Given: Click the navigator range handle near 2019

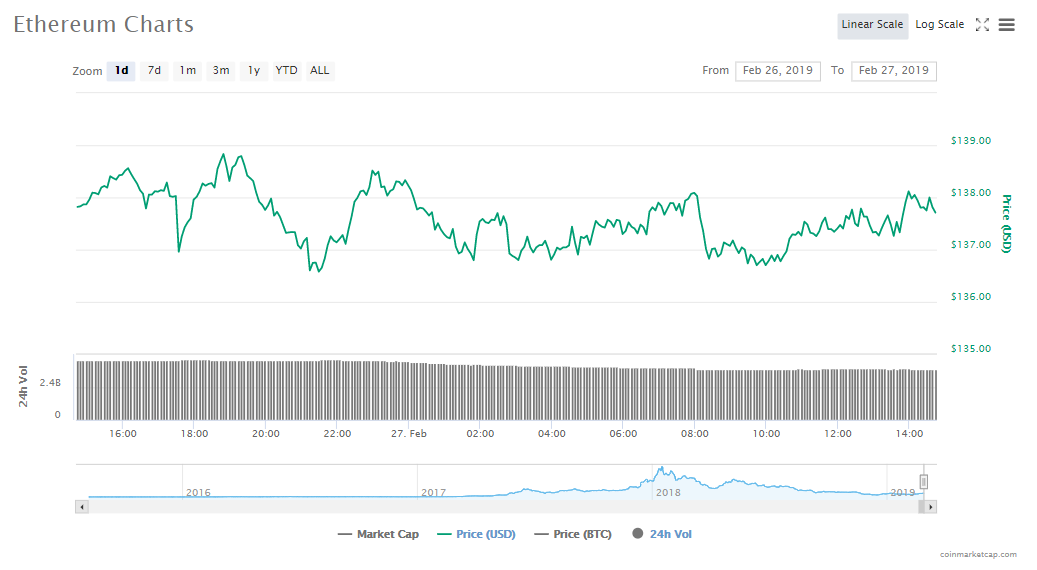Looking at the screenshot, I should point(924,482).
